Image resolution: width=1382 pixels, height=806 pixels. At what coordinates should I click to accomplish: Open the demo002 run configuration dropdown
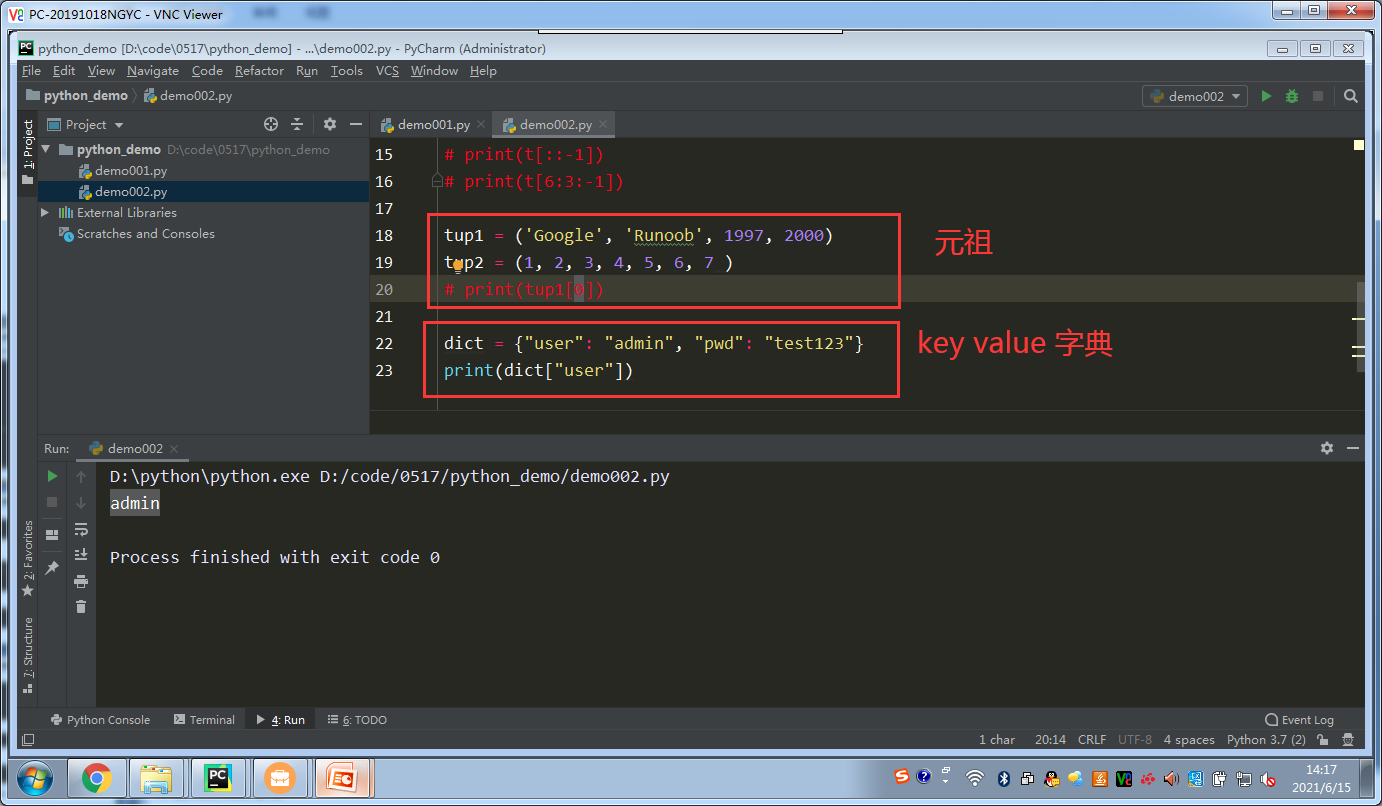[x=1195, y=96]
